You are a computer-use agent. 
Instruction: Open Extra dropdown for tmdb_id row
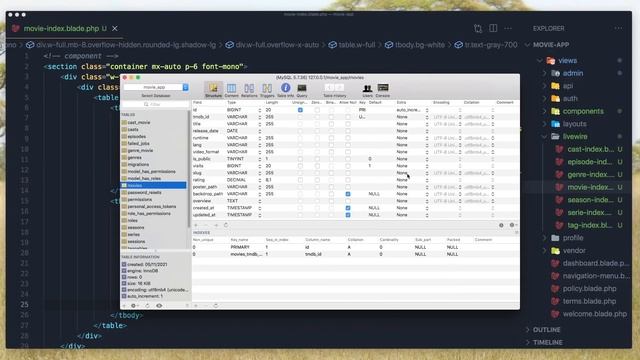pos(427,117)
